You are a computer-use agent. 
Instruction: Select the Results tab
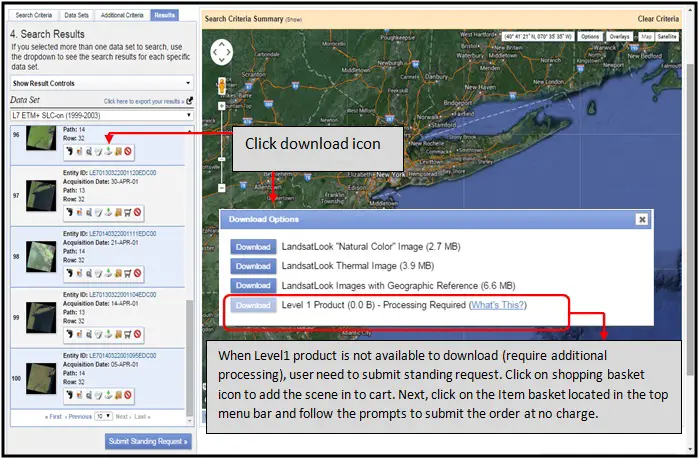click(164, 15)
